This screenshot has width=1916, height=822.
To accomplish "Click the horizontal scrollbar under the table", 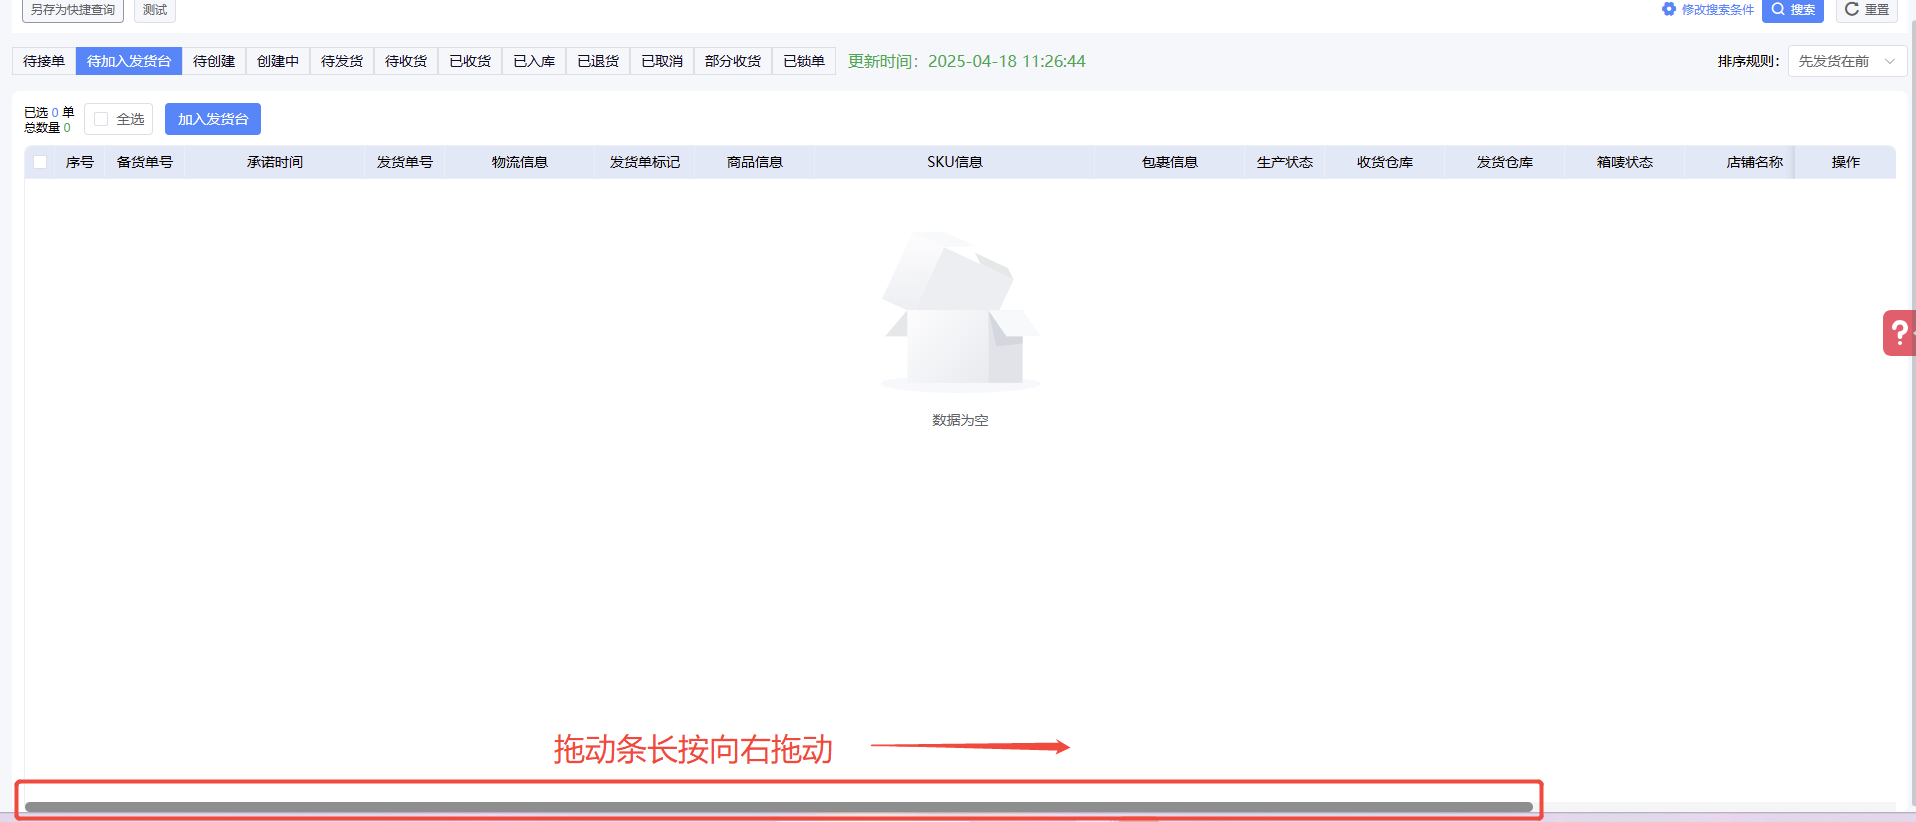I will (779, 806).
